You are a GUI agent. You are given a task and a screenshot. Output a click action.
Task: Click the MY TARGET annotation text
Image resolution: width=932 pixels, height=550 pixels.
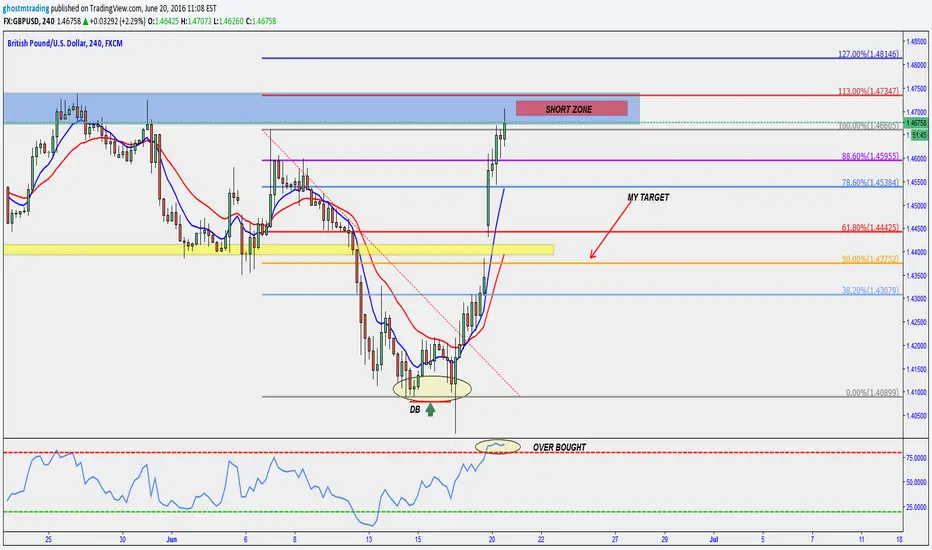(648, 197)
